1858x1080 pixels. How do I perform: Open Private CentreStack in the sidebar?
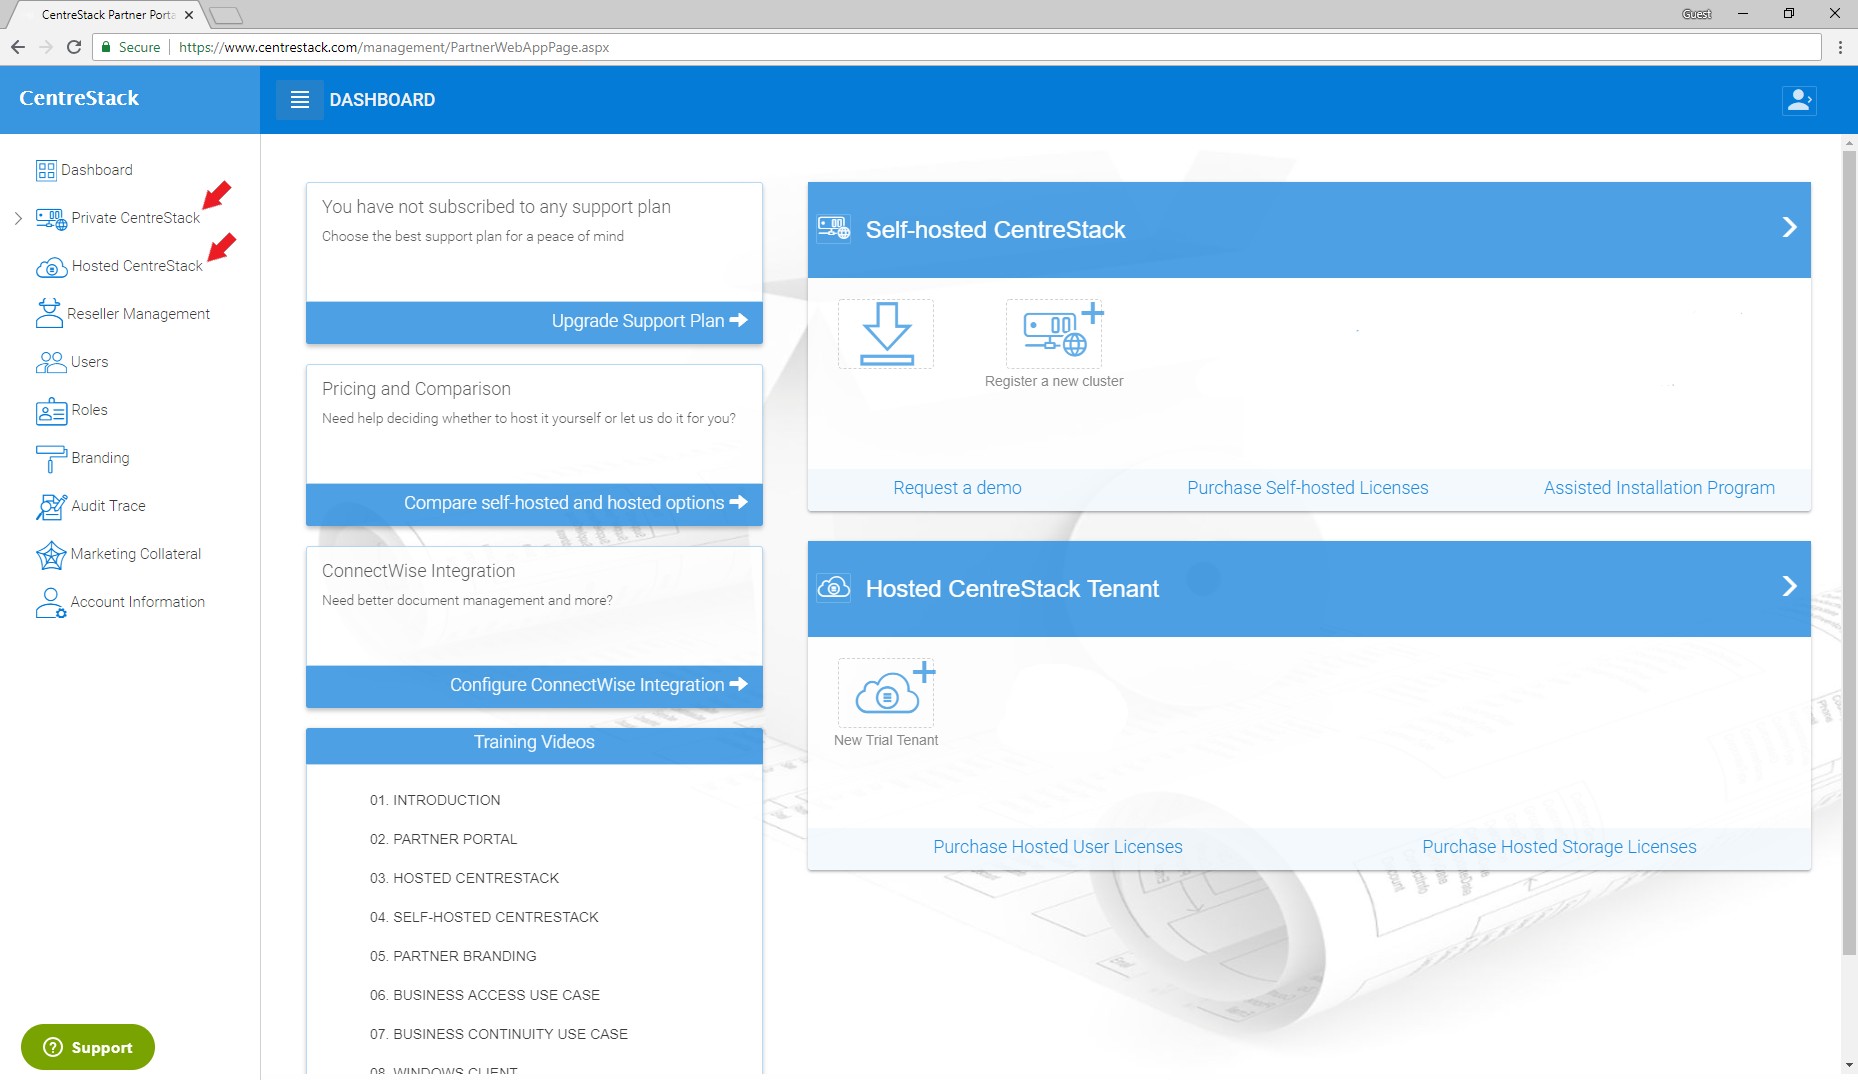coord(136,218)
